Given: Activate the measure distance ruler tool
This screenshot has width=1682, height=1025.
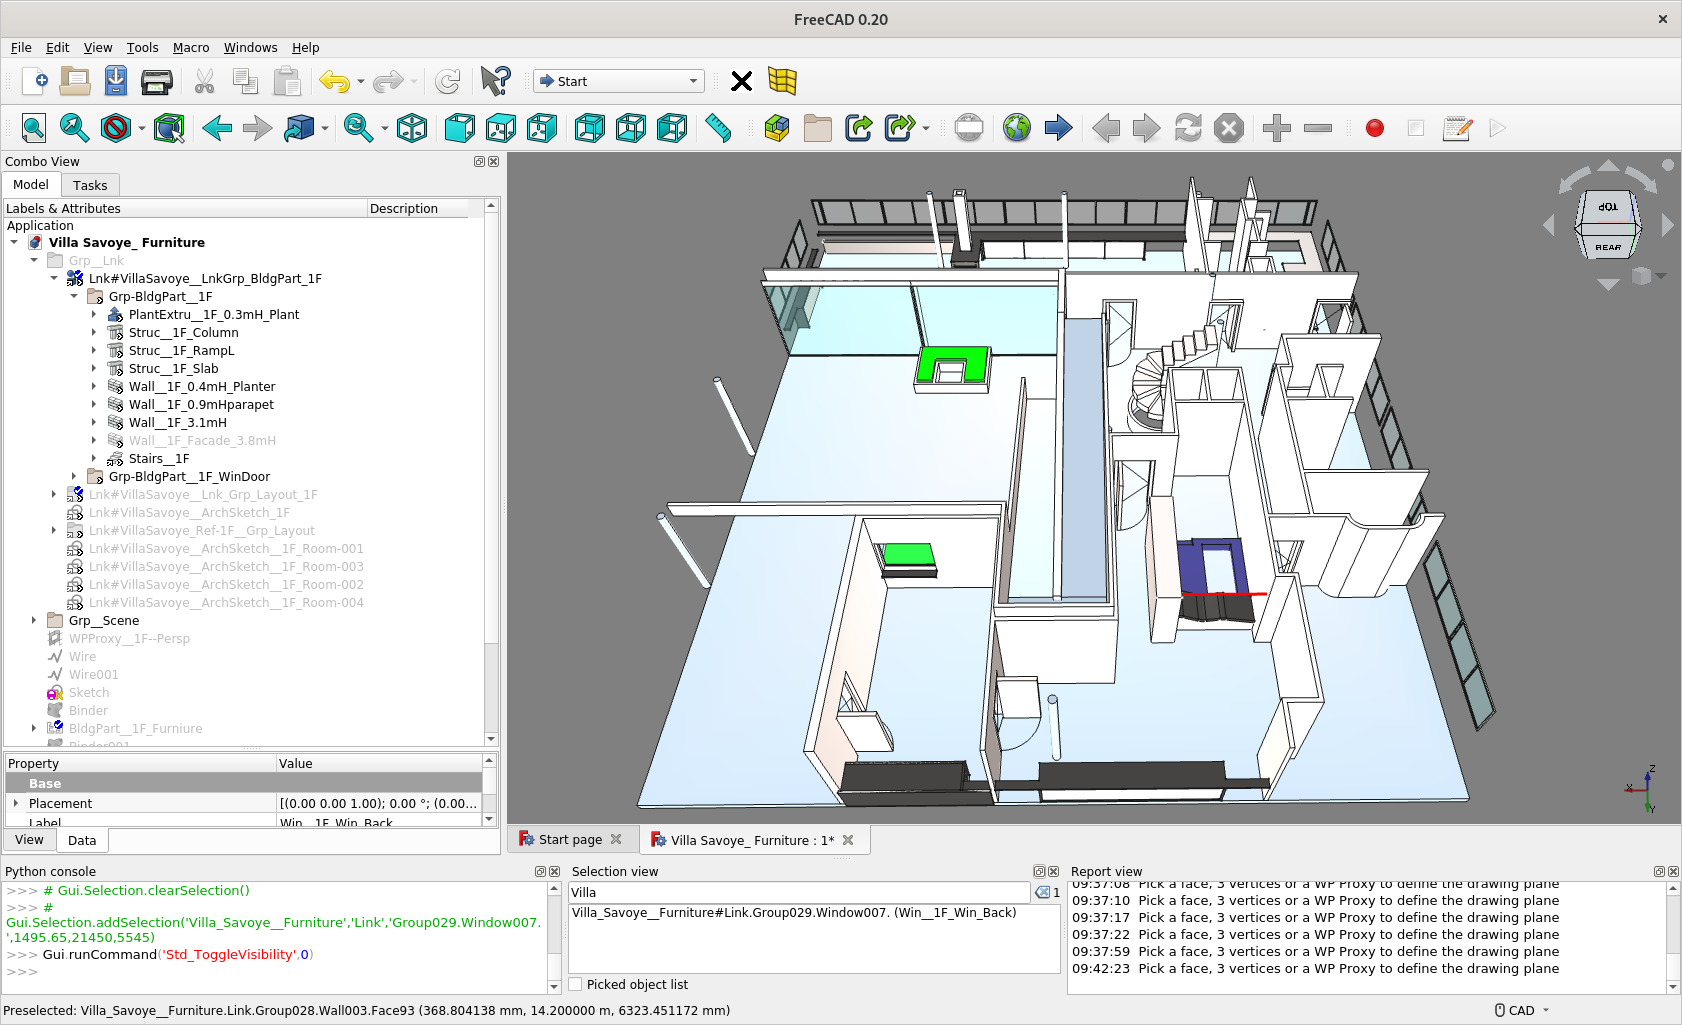Looking at the screenshot, I should pyautogui.click(x=719, y=128).
